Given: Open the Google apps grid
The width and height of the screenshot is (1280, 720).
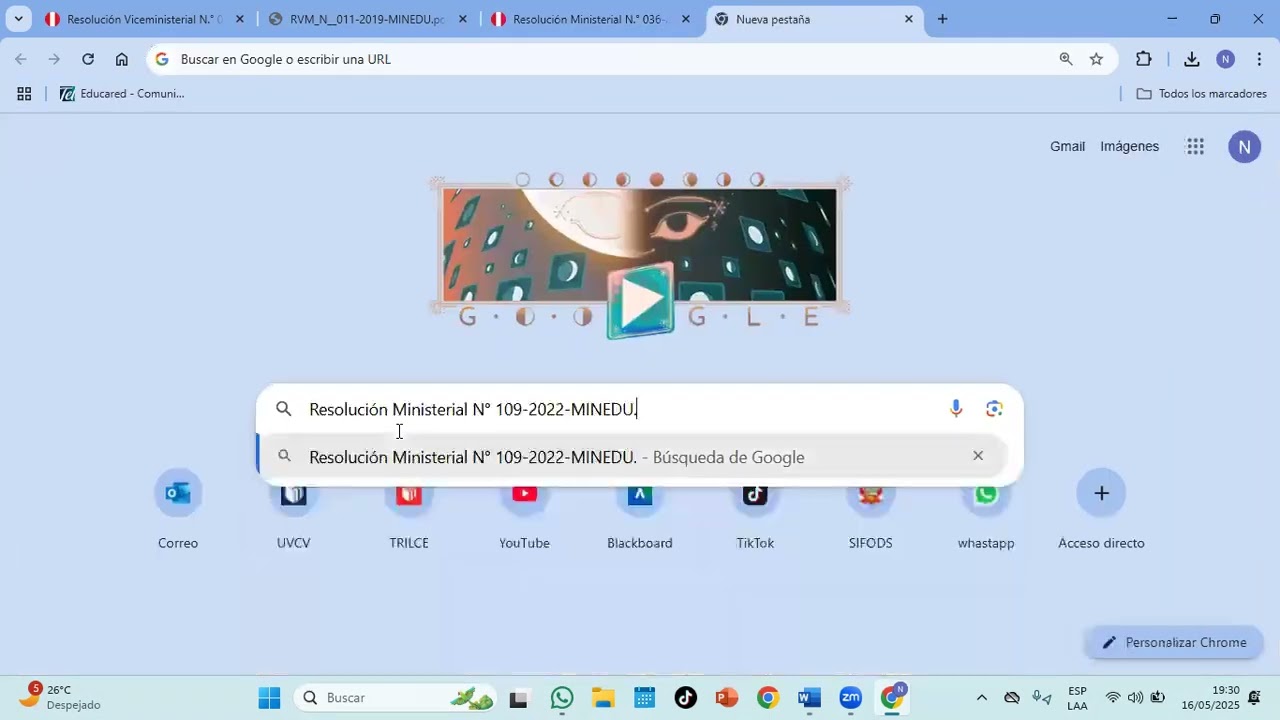Looking at the screenshot, I should pos(1195,147).
